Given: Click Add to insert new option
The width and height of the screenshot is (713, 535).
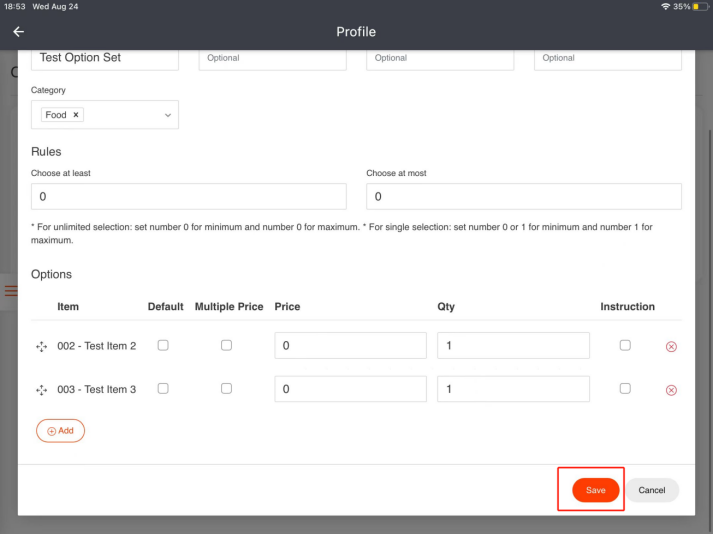Looking at the screenshot, I should [x=60, y=430].
